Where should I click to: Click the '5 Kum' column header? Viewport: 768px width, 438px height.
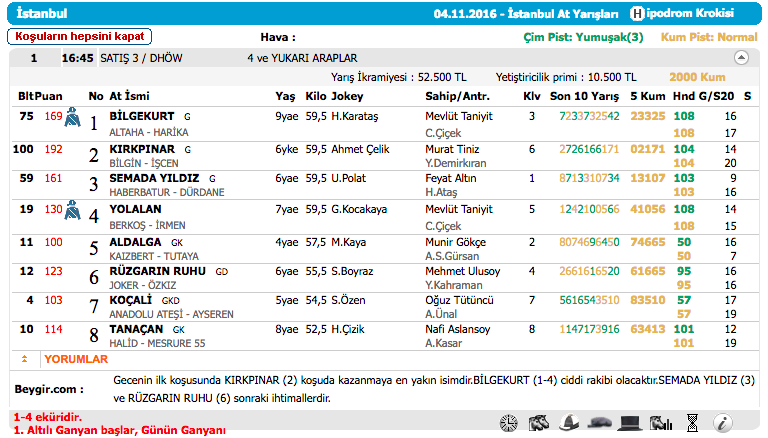point(648,96)
